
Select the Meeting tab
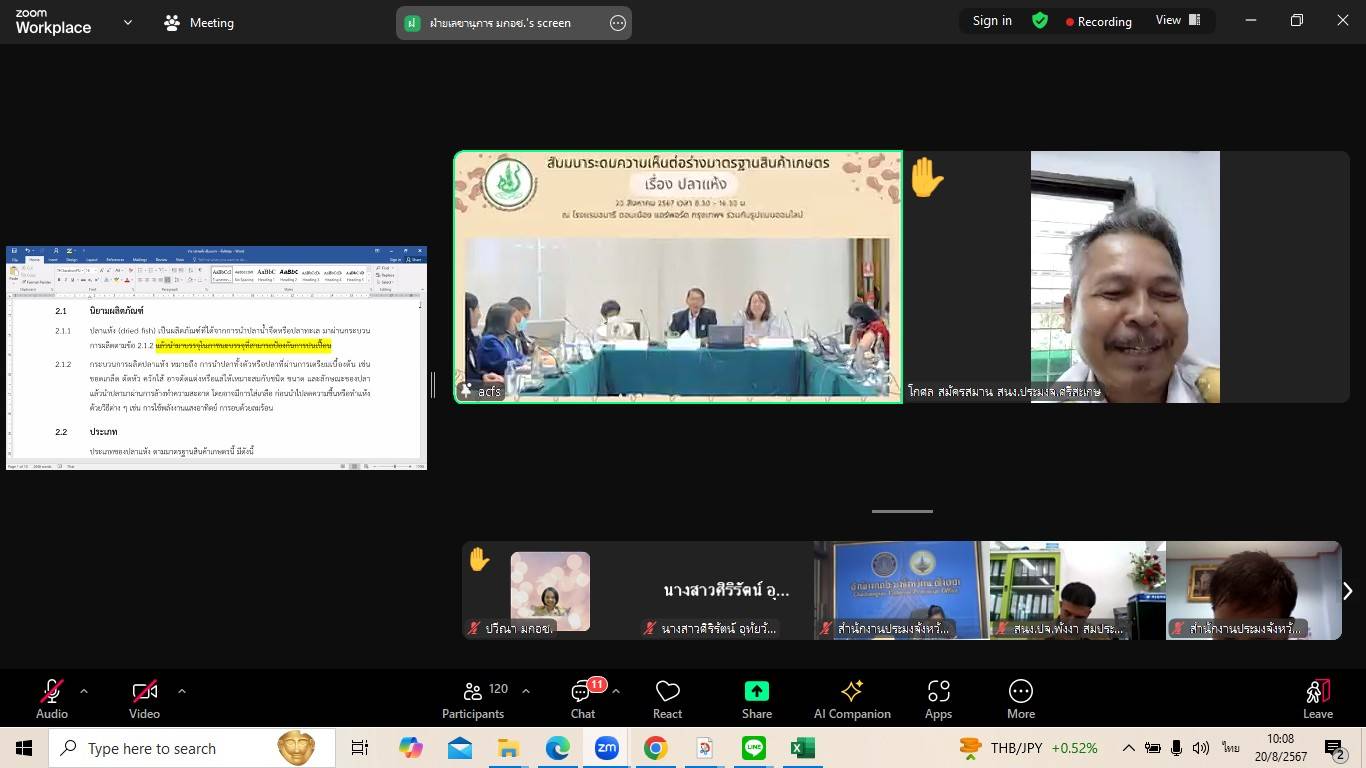[199, 22]
